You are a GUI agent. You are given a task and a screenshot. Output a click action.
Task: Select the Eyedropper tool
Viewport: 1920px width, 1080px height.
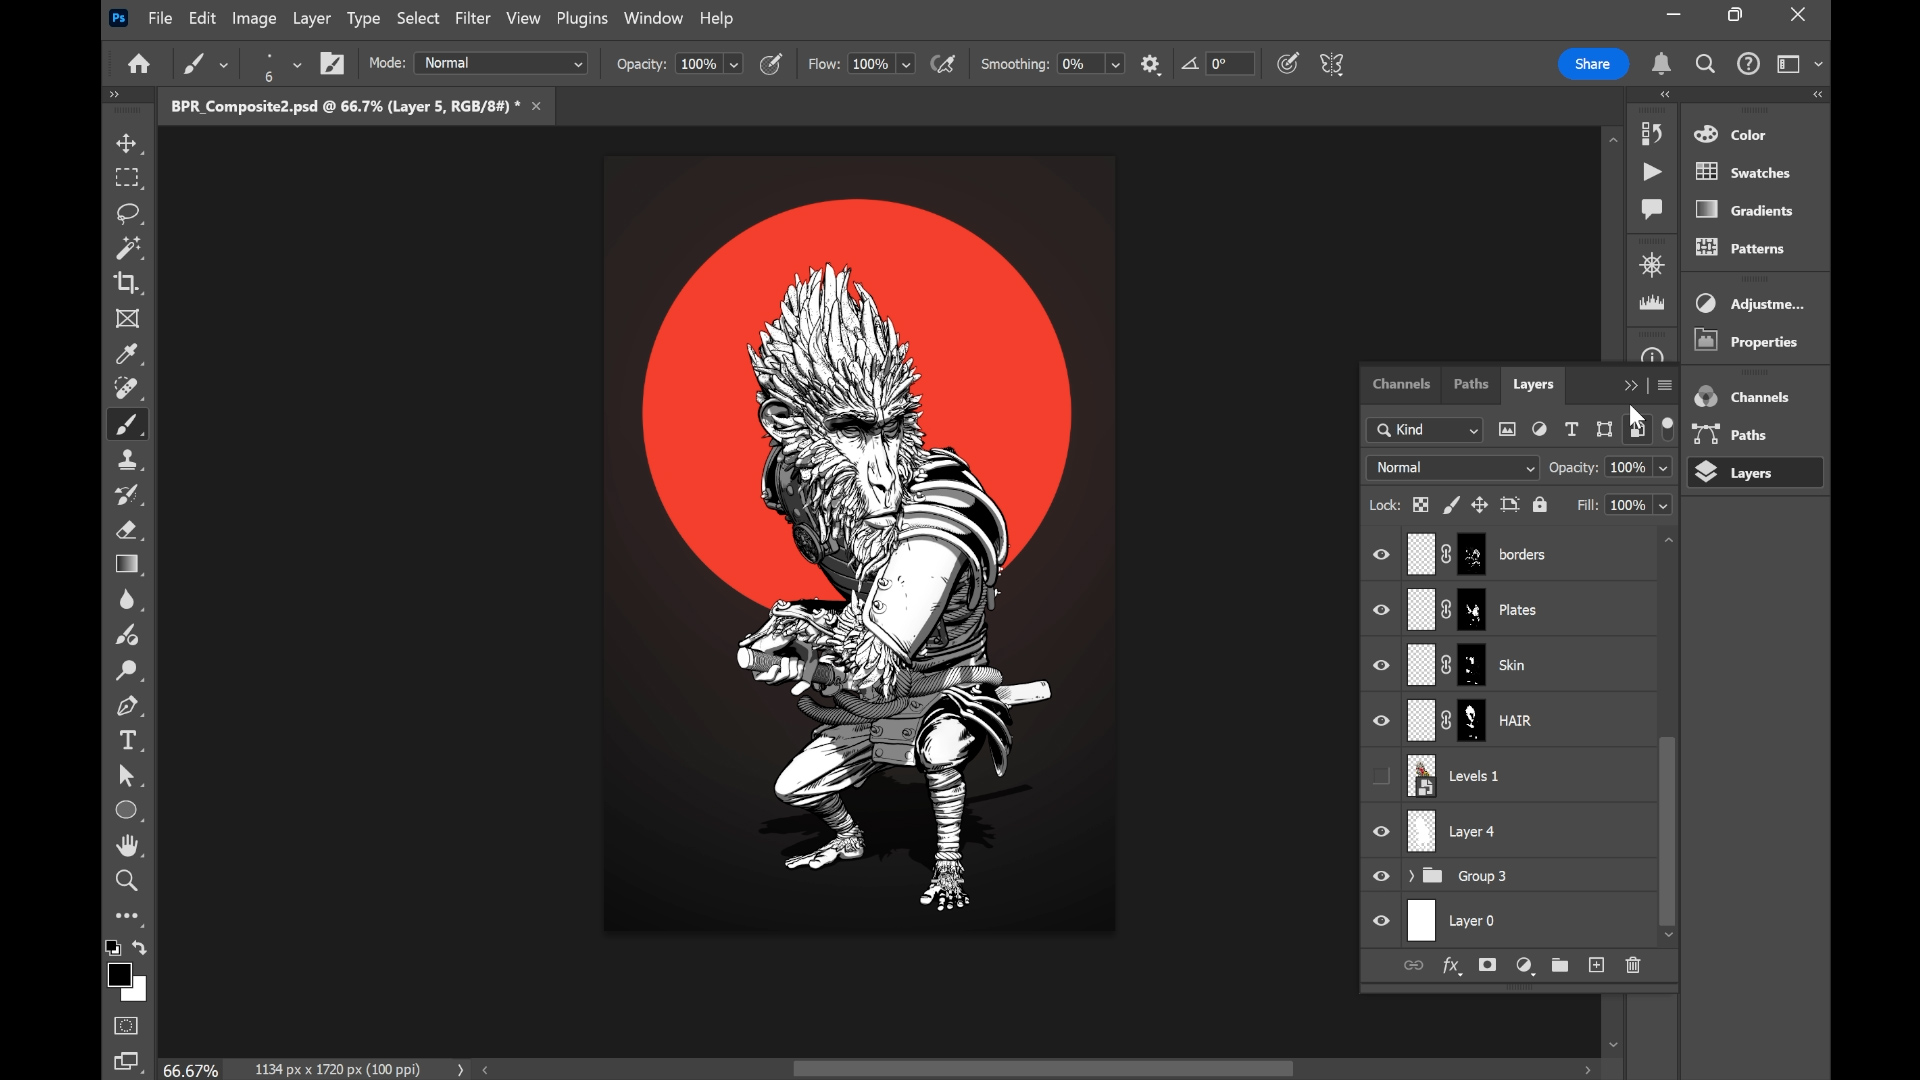[x=127, y=354]
